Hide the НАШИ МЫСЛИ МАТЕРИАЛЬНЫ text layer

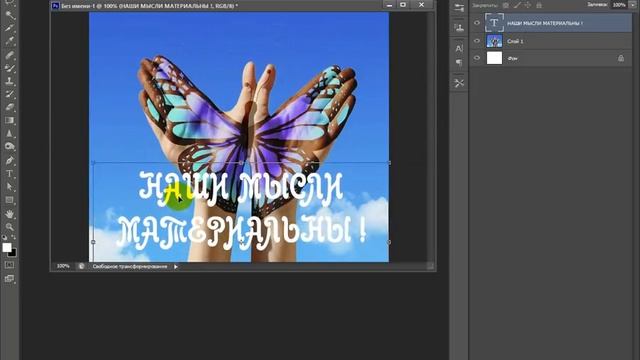[x=477, y=23]
